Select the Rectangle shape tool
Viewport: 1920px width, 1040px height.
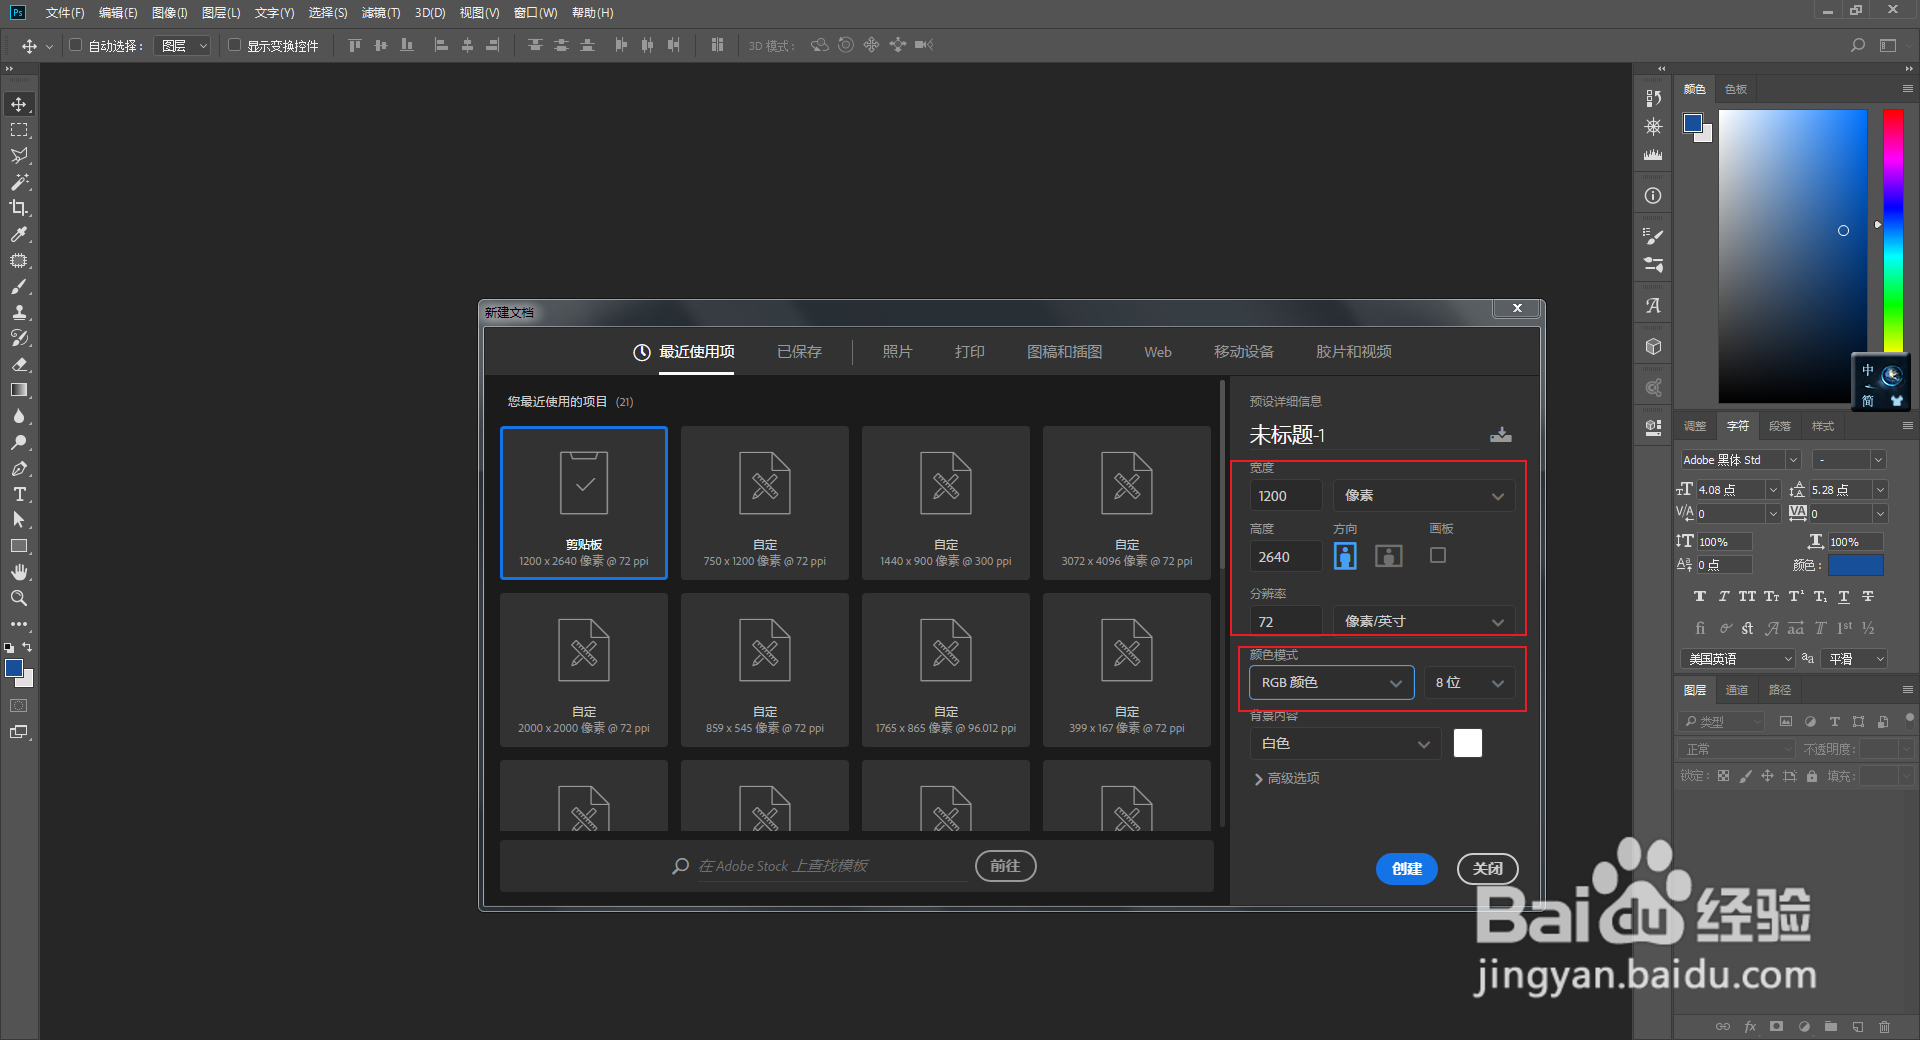coord(19,546)
